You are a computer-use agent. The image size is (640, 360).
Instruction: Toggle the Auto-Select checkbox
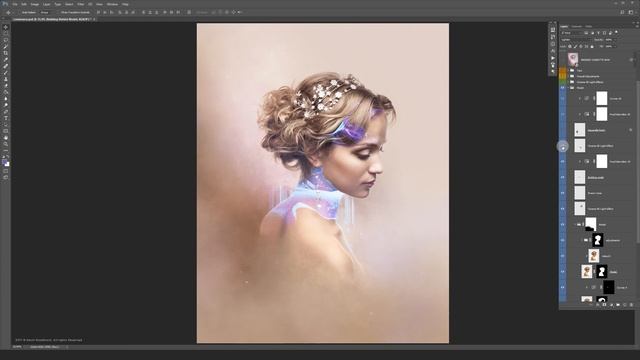pyautogui.click(x=19, y=12)
